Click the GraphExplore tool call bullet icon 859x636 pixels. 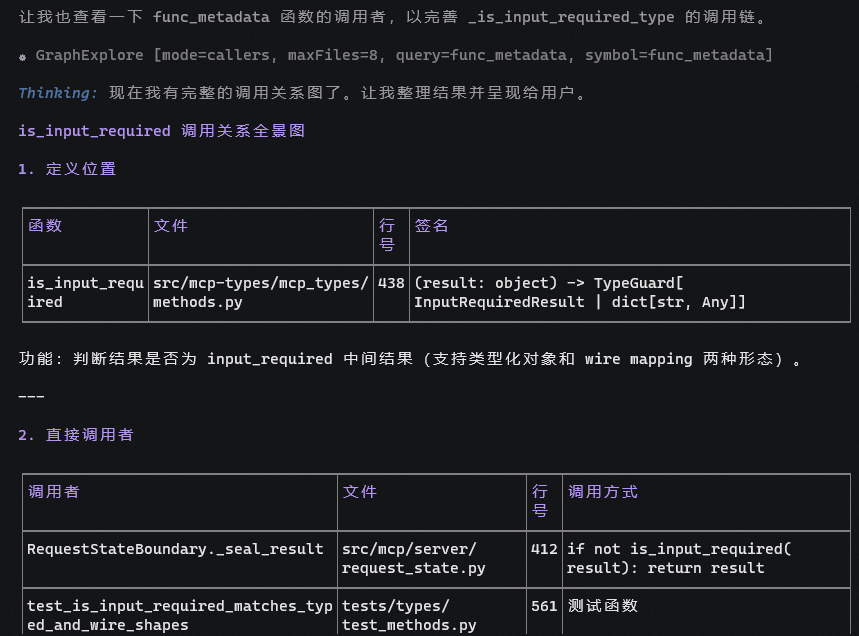coord(22,57)
